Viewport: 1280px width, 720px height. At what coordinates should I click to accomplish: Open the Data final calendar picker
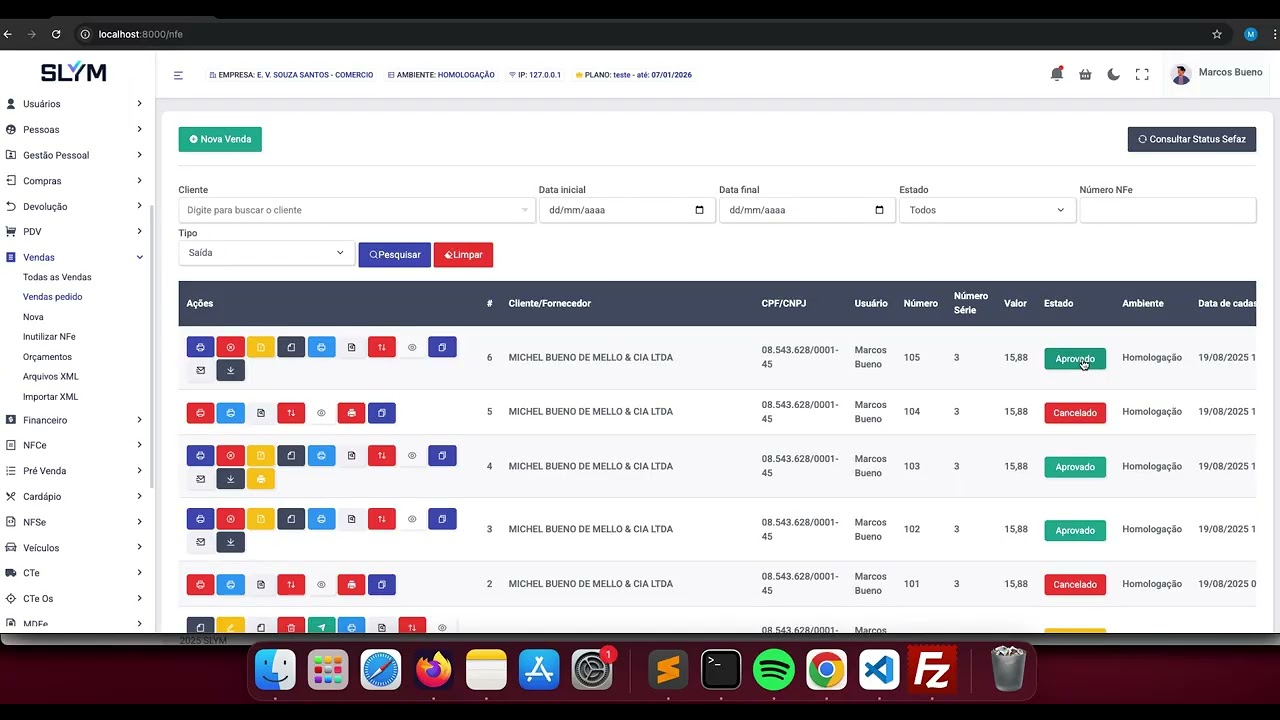(x=879, y=210)
